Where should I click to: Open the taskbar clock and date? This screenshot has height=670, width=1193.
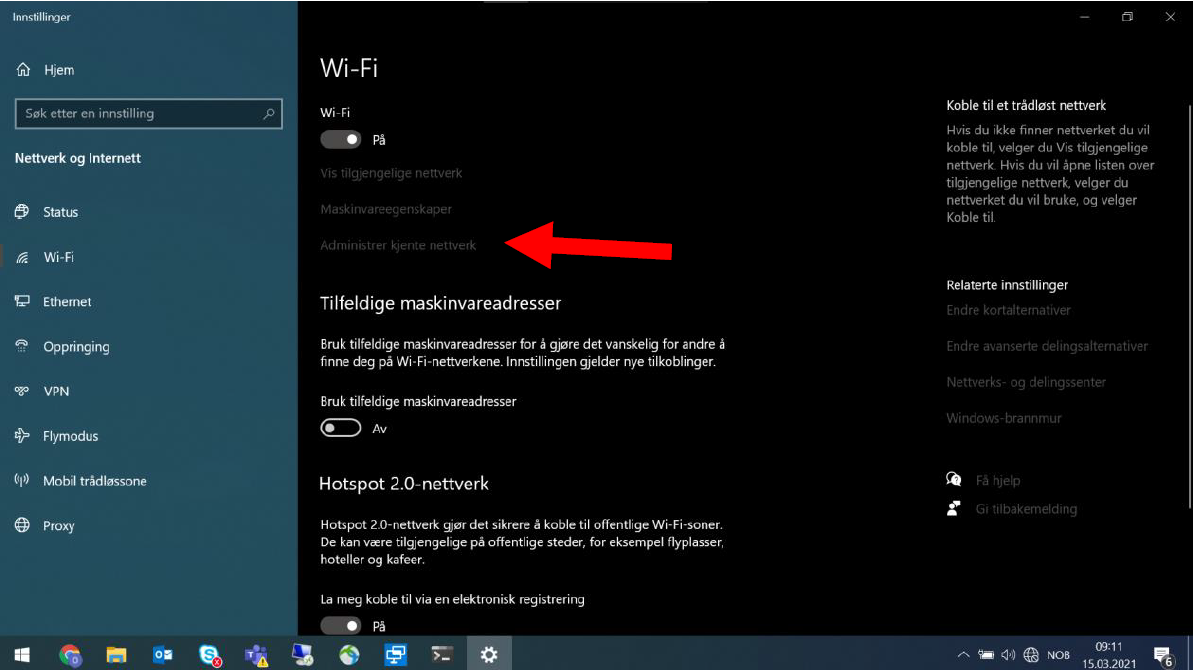click(1109, 655)
